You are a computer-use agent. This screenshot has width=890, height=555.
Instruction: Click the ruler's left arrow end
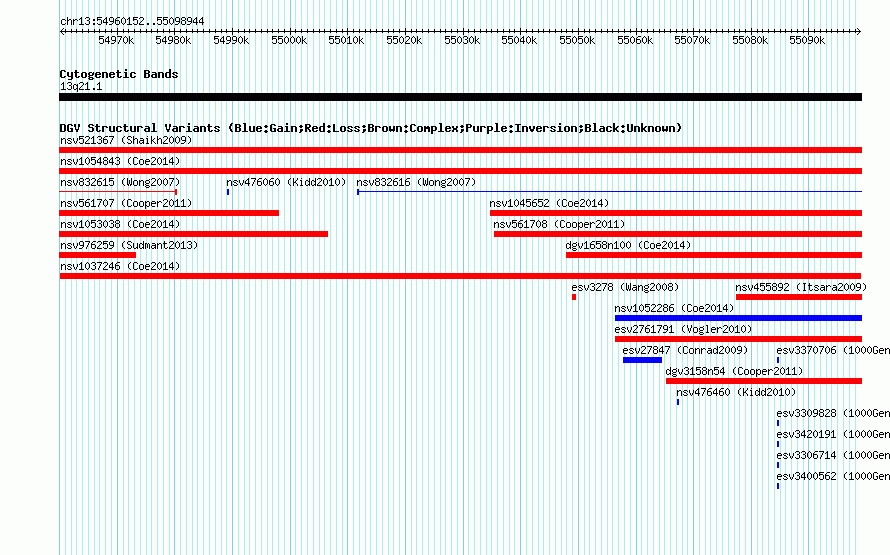[x=62, y=31]
